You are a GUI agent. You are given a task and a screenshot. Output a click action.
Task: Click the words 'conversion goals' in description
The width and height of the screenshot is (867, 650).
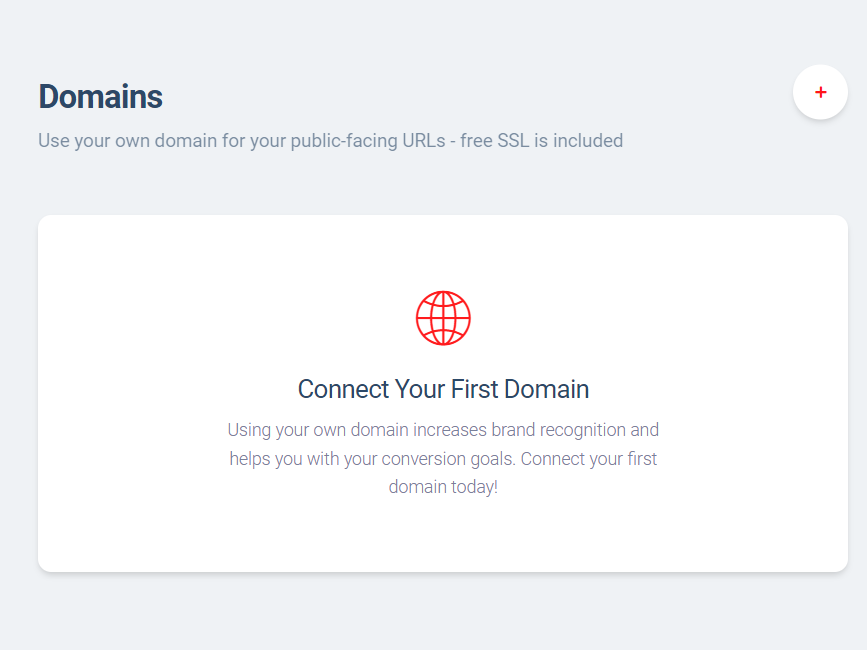pos(448,459)
